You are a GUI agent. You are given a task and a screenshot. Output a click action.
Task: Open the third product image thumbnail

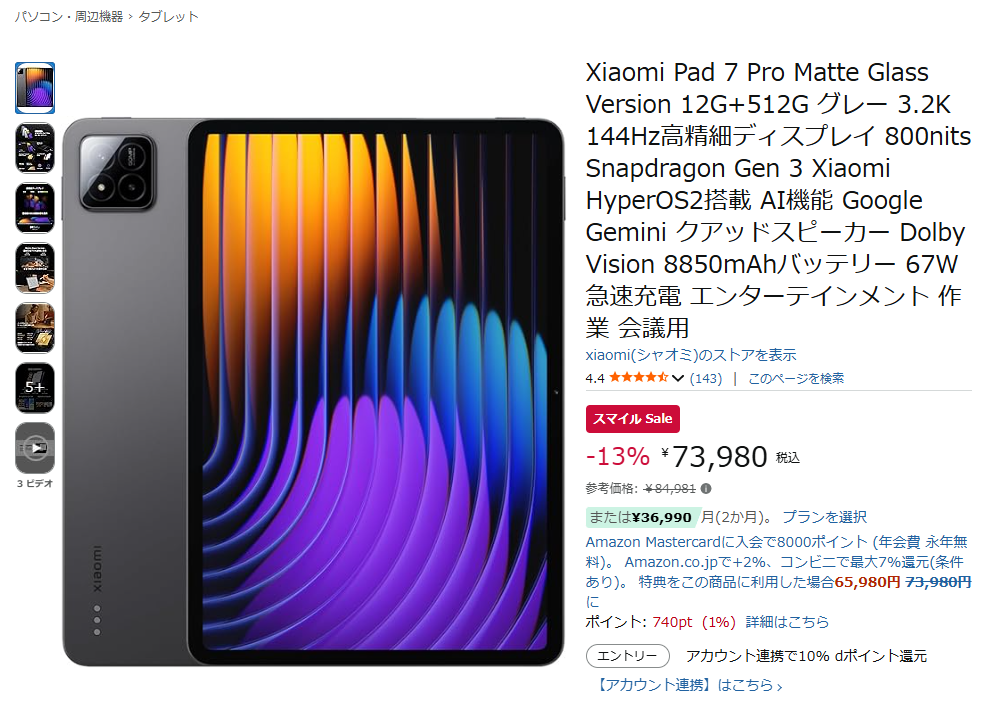coord(35,208)
